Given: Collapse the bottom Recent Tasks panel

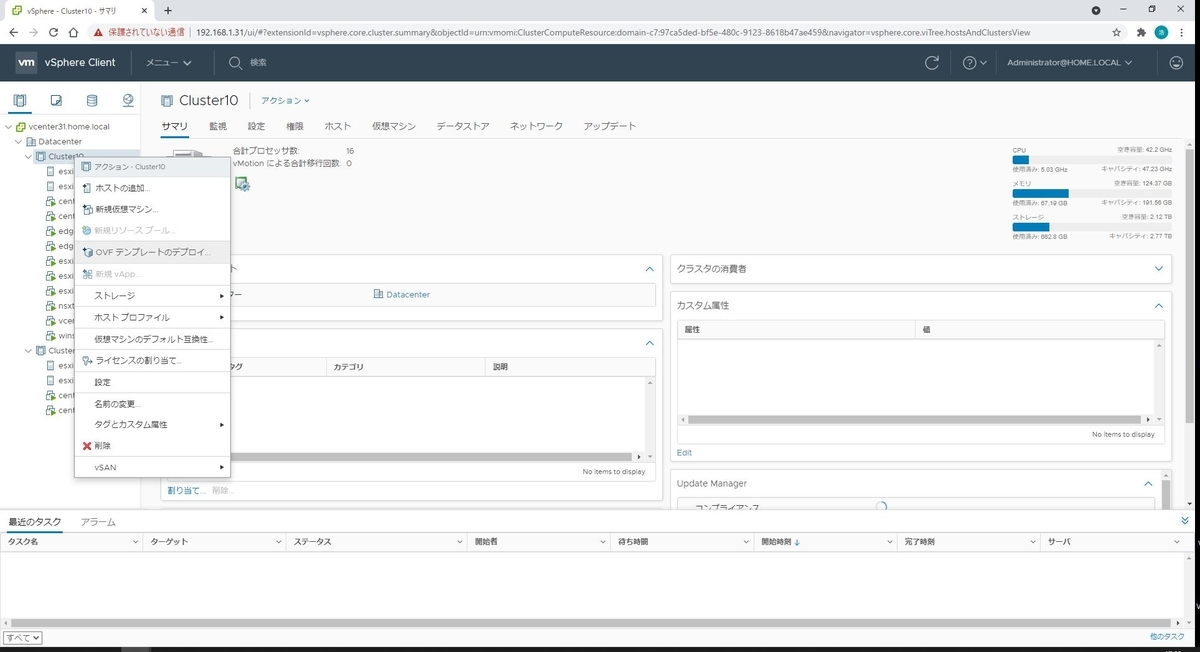Looking at the screenshot, I should coord(1185,521).
